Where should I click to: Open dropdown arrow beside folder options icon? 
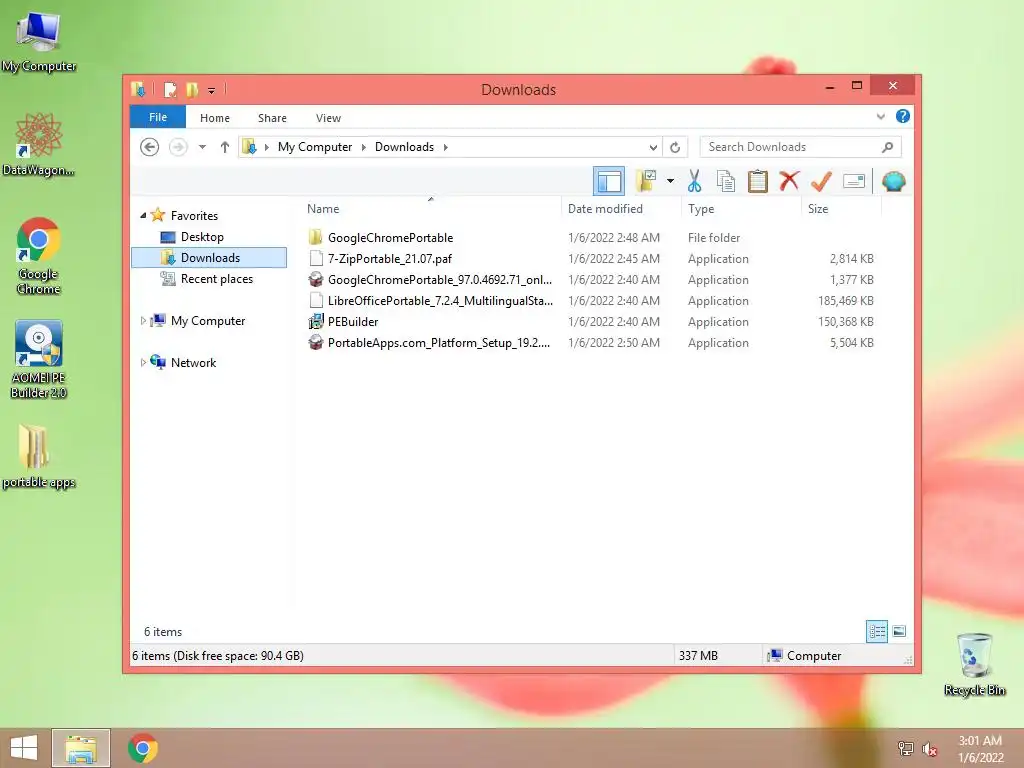670,181
